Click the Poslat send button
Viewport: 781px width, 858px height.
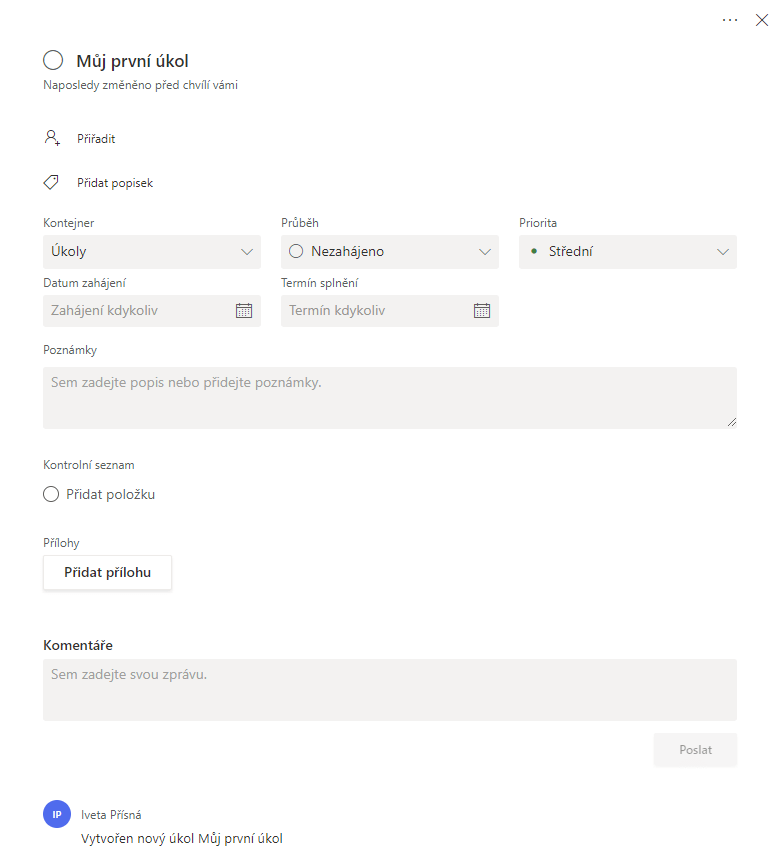point(695,750)
